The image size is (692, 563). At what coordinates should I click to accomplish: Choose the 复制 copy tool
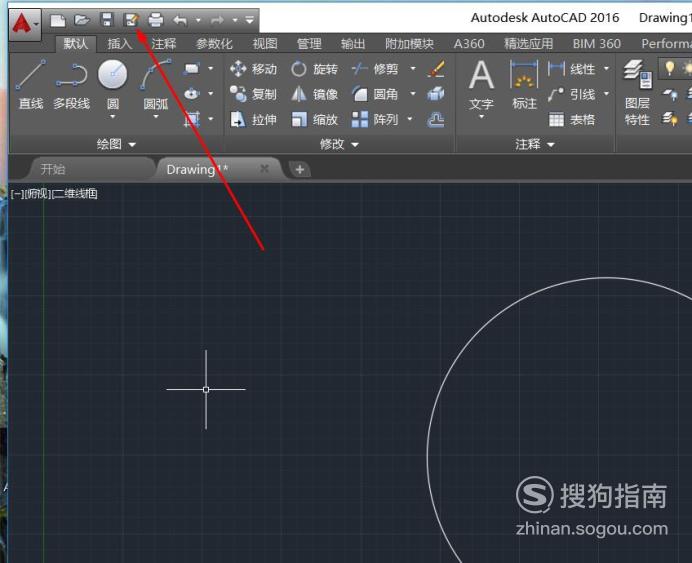(x=253, y=94)
